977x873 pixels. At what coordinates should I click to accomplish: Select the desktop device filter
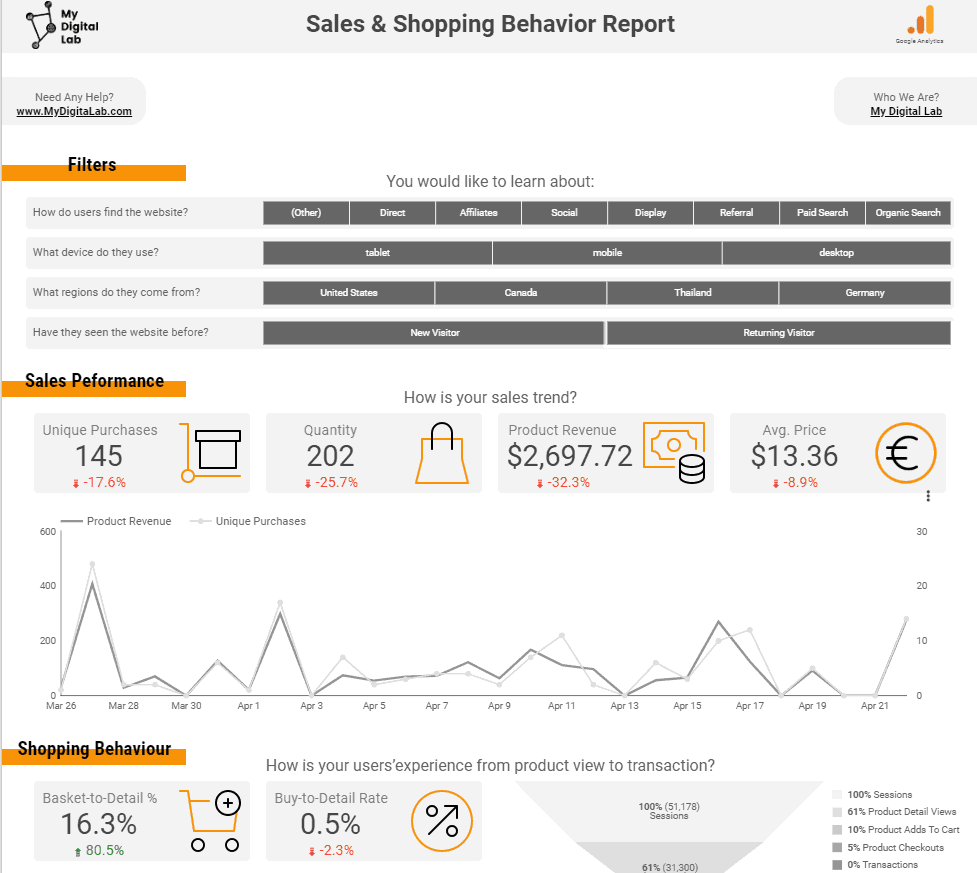coord(837,252)
